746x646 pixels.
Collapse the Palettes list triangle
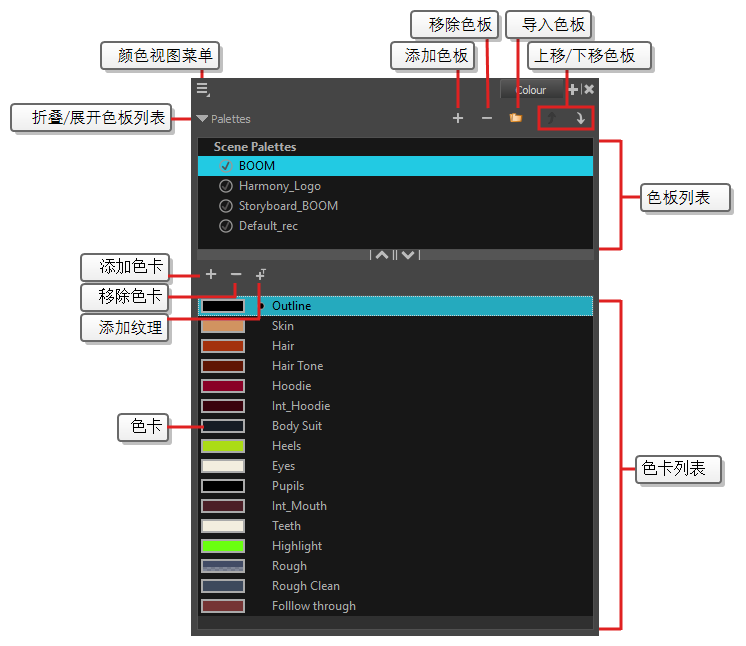203,119
